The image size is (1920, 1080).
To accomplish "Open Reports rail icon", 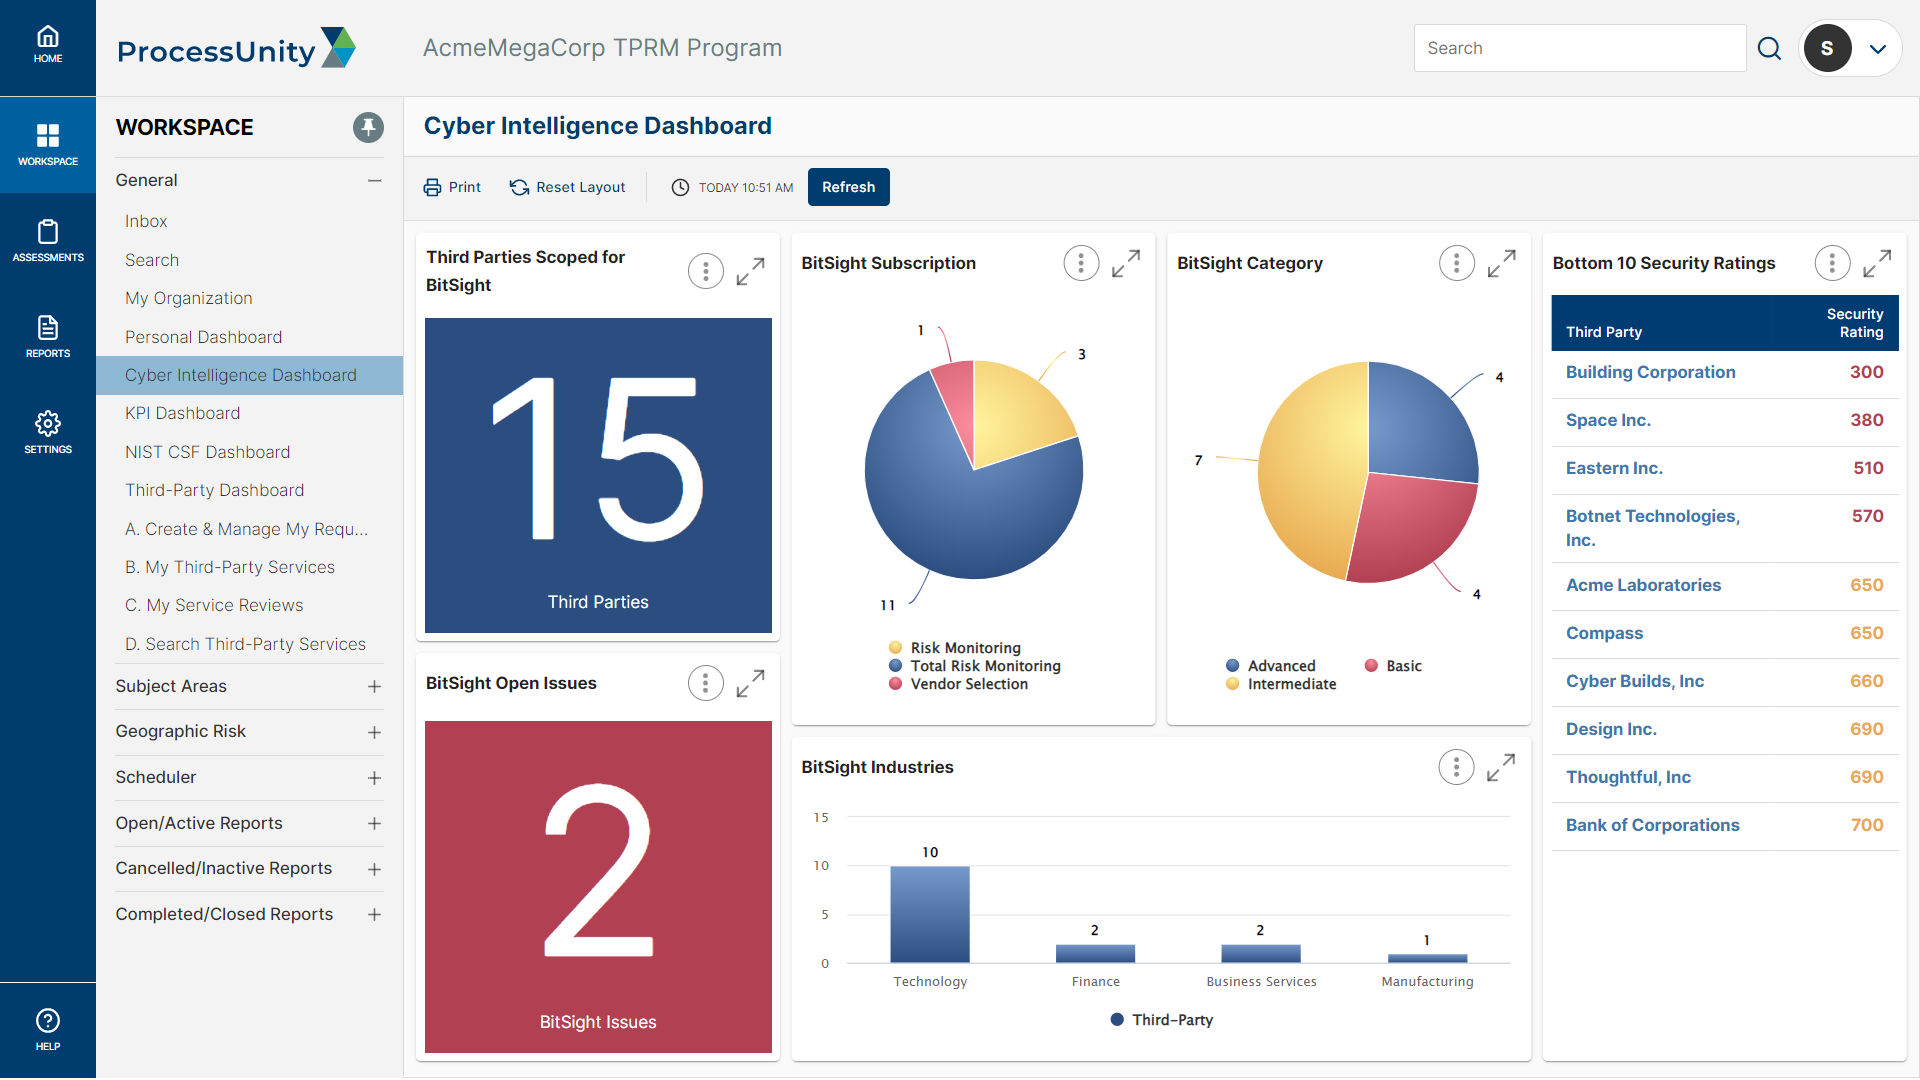I will click(48, 337).
